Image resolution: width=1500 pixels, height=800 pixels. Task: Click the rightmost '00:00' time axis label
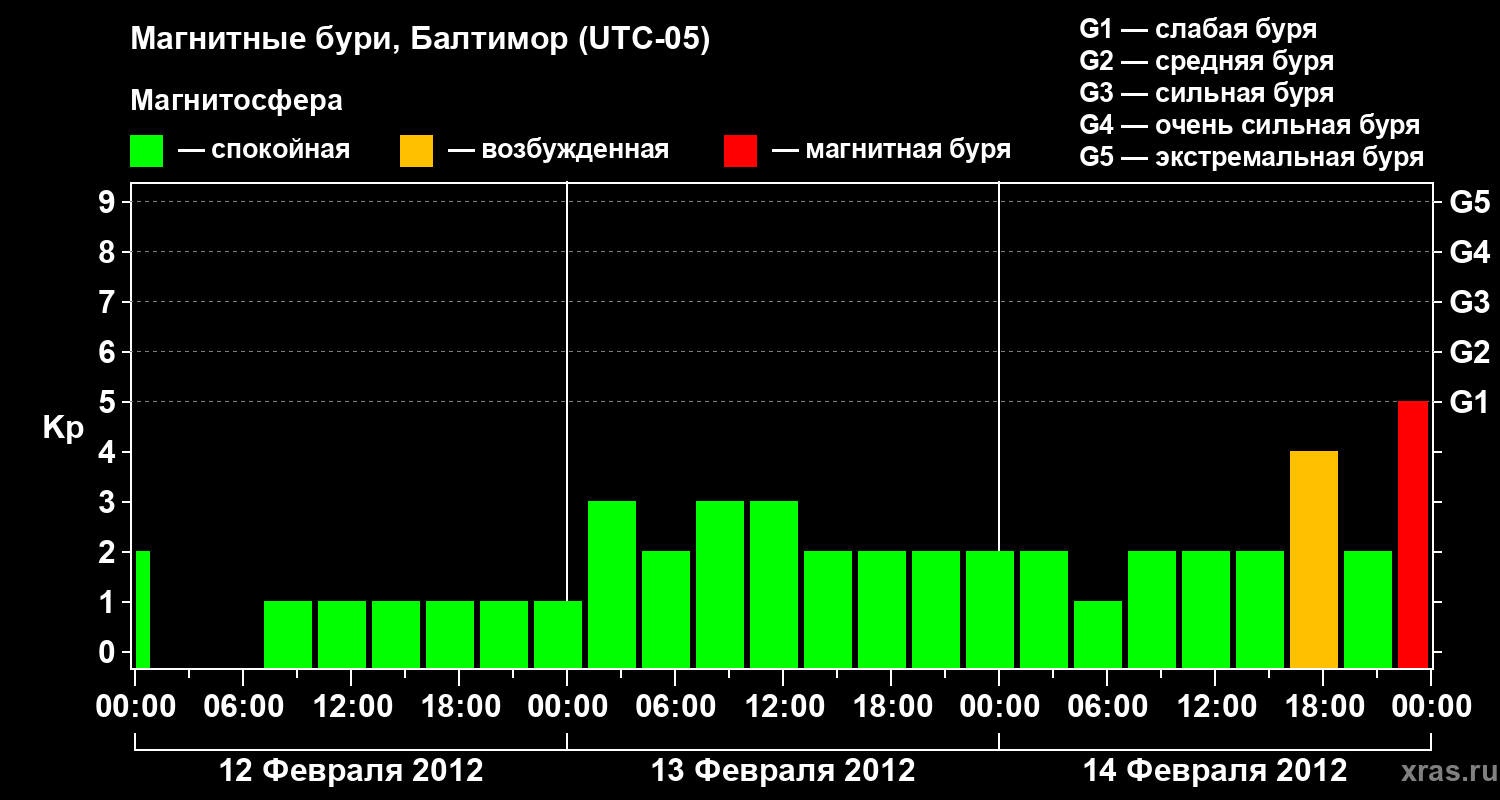(1430, 707)
